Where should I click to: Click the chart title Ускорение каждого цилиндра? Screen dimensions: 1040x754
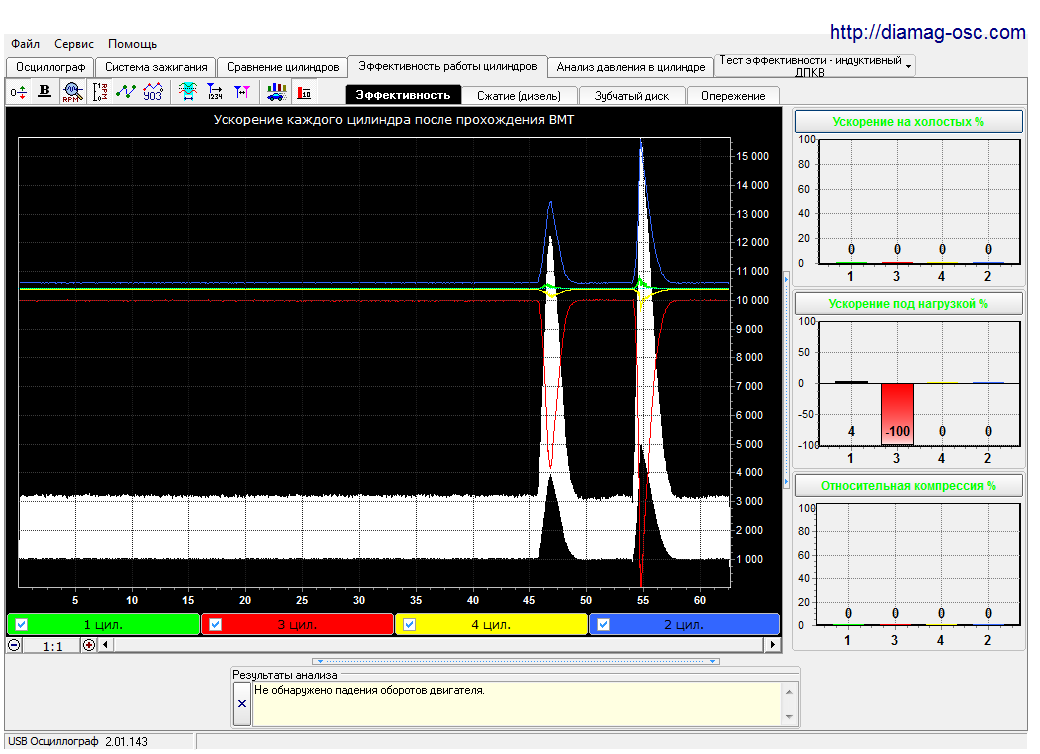coord(394,120)
